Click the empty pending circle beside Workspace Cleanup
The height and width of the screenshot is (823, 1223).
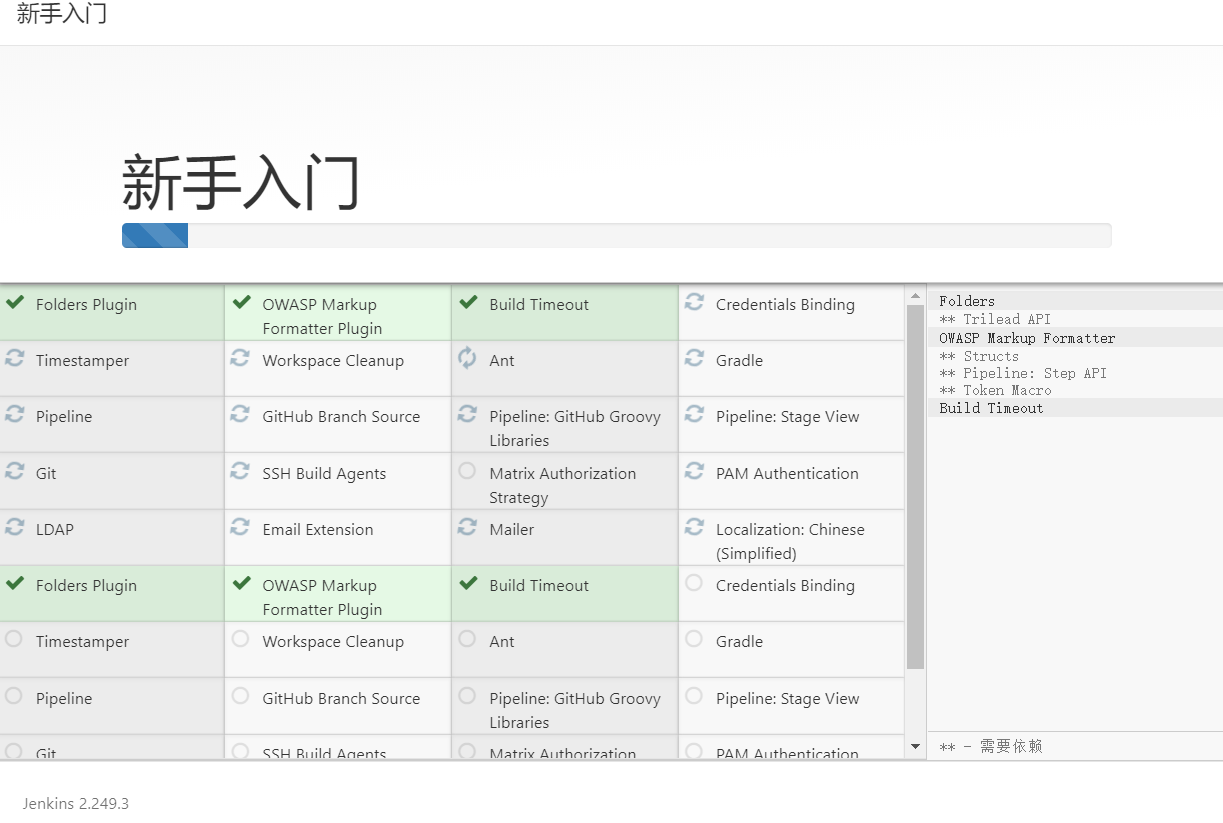tap(240, 639)
